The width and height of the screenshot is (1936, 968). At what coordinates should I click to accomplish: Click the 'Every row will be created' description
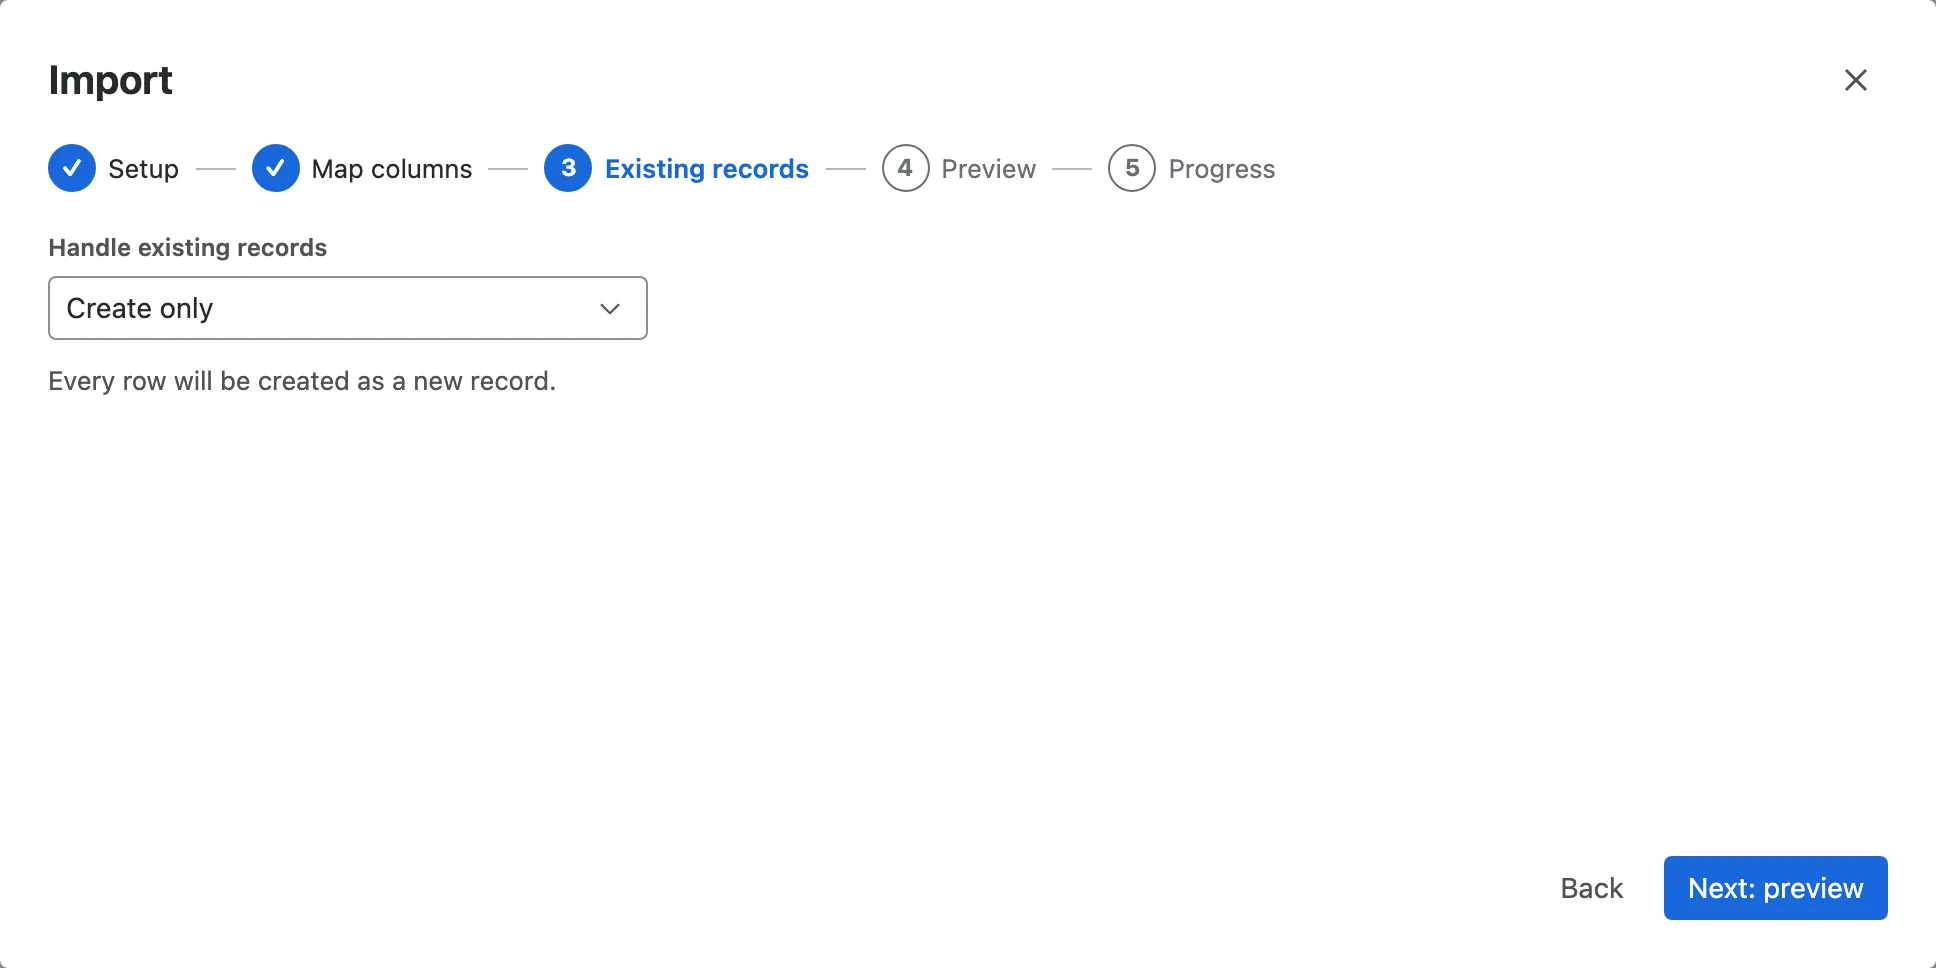[x=302, y=381]
